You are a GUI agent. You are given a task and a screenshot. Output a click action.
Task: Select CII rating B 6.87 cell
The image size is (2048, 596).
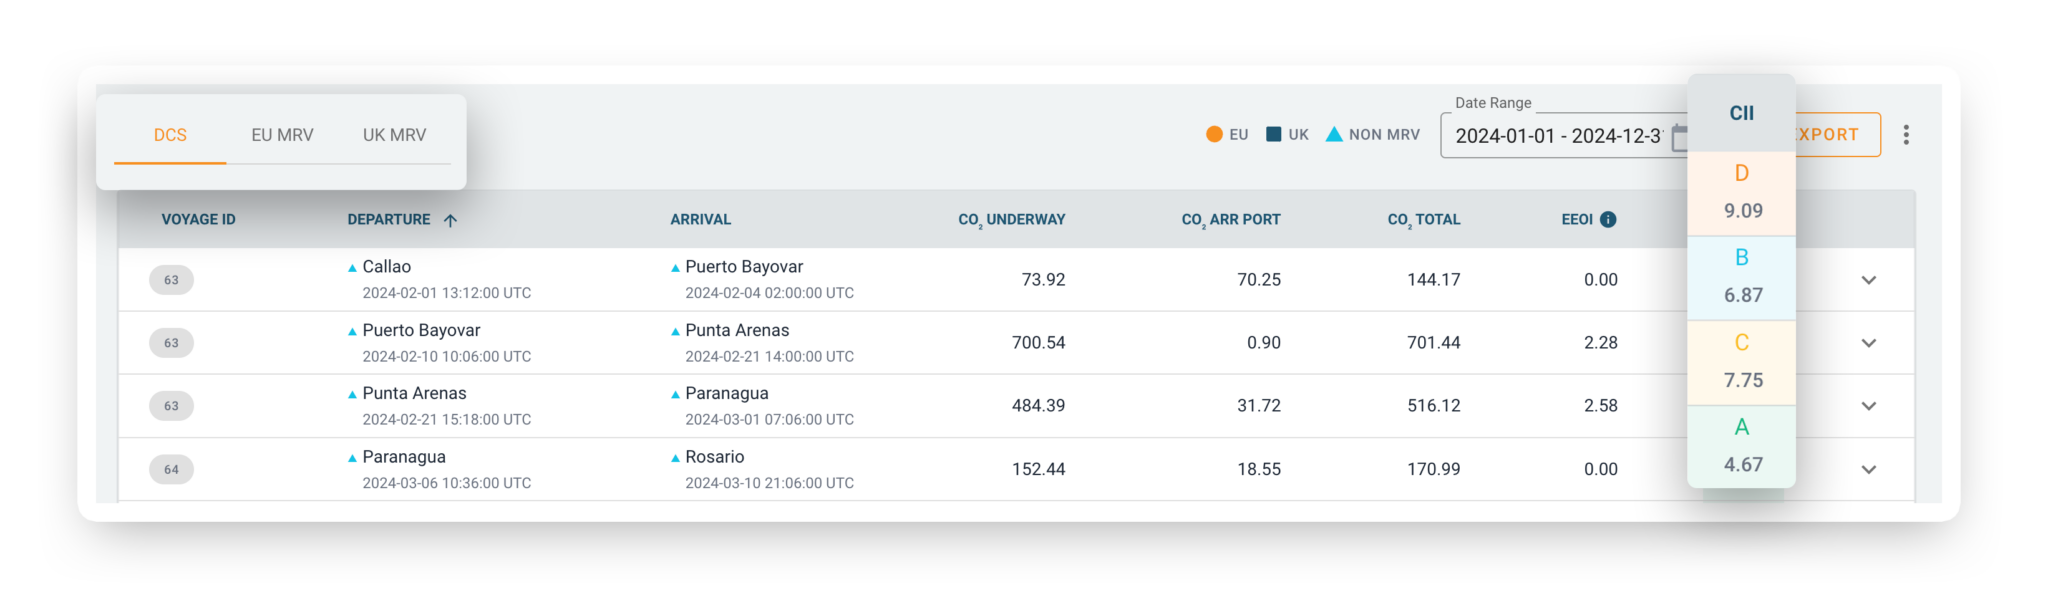click(1741, 277)
